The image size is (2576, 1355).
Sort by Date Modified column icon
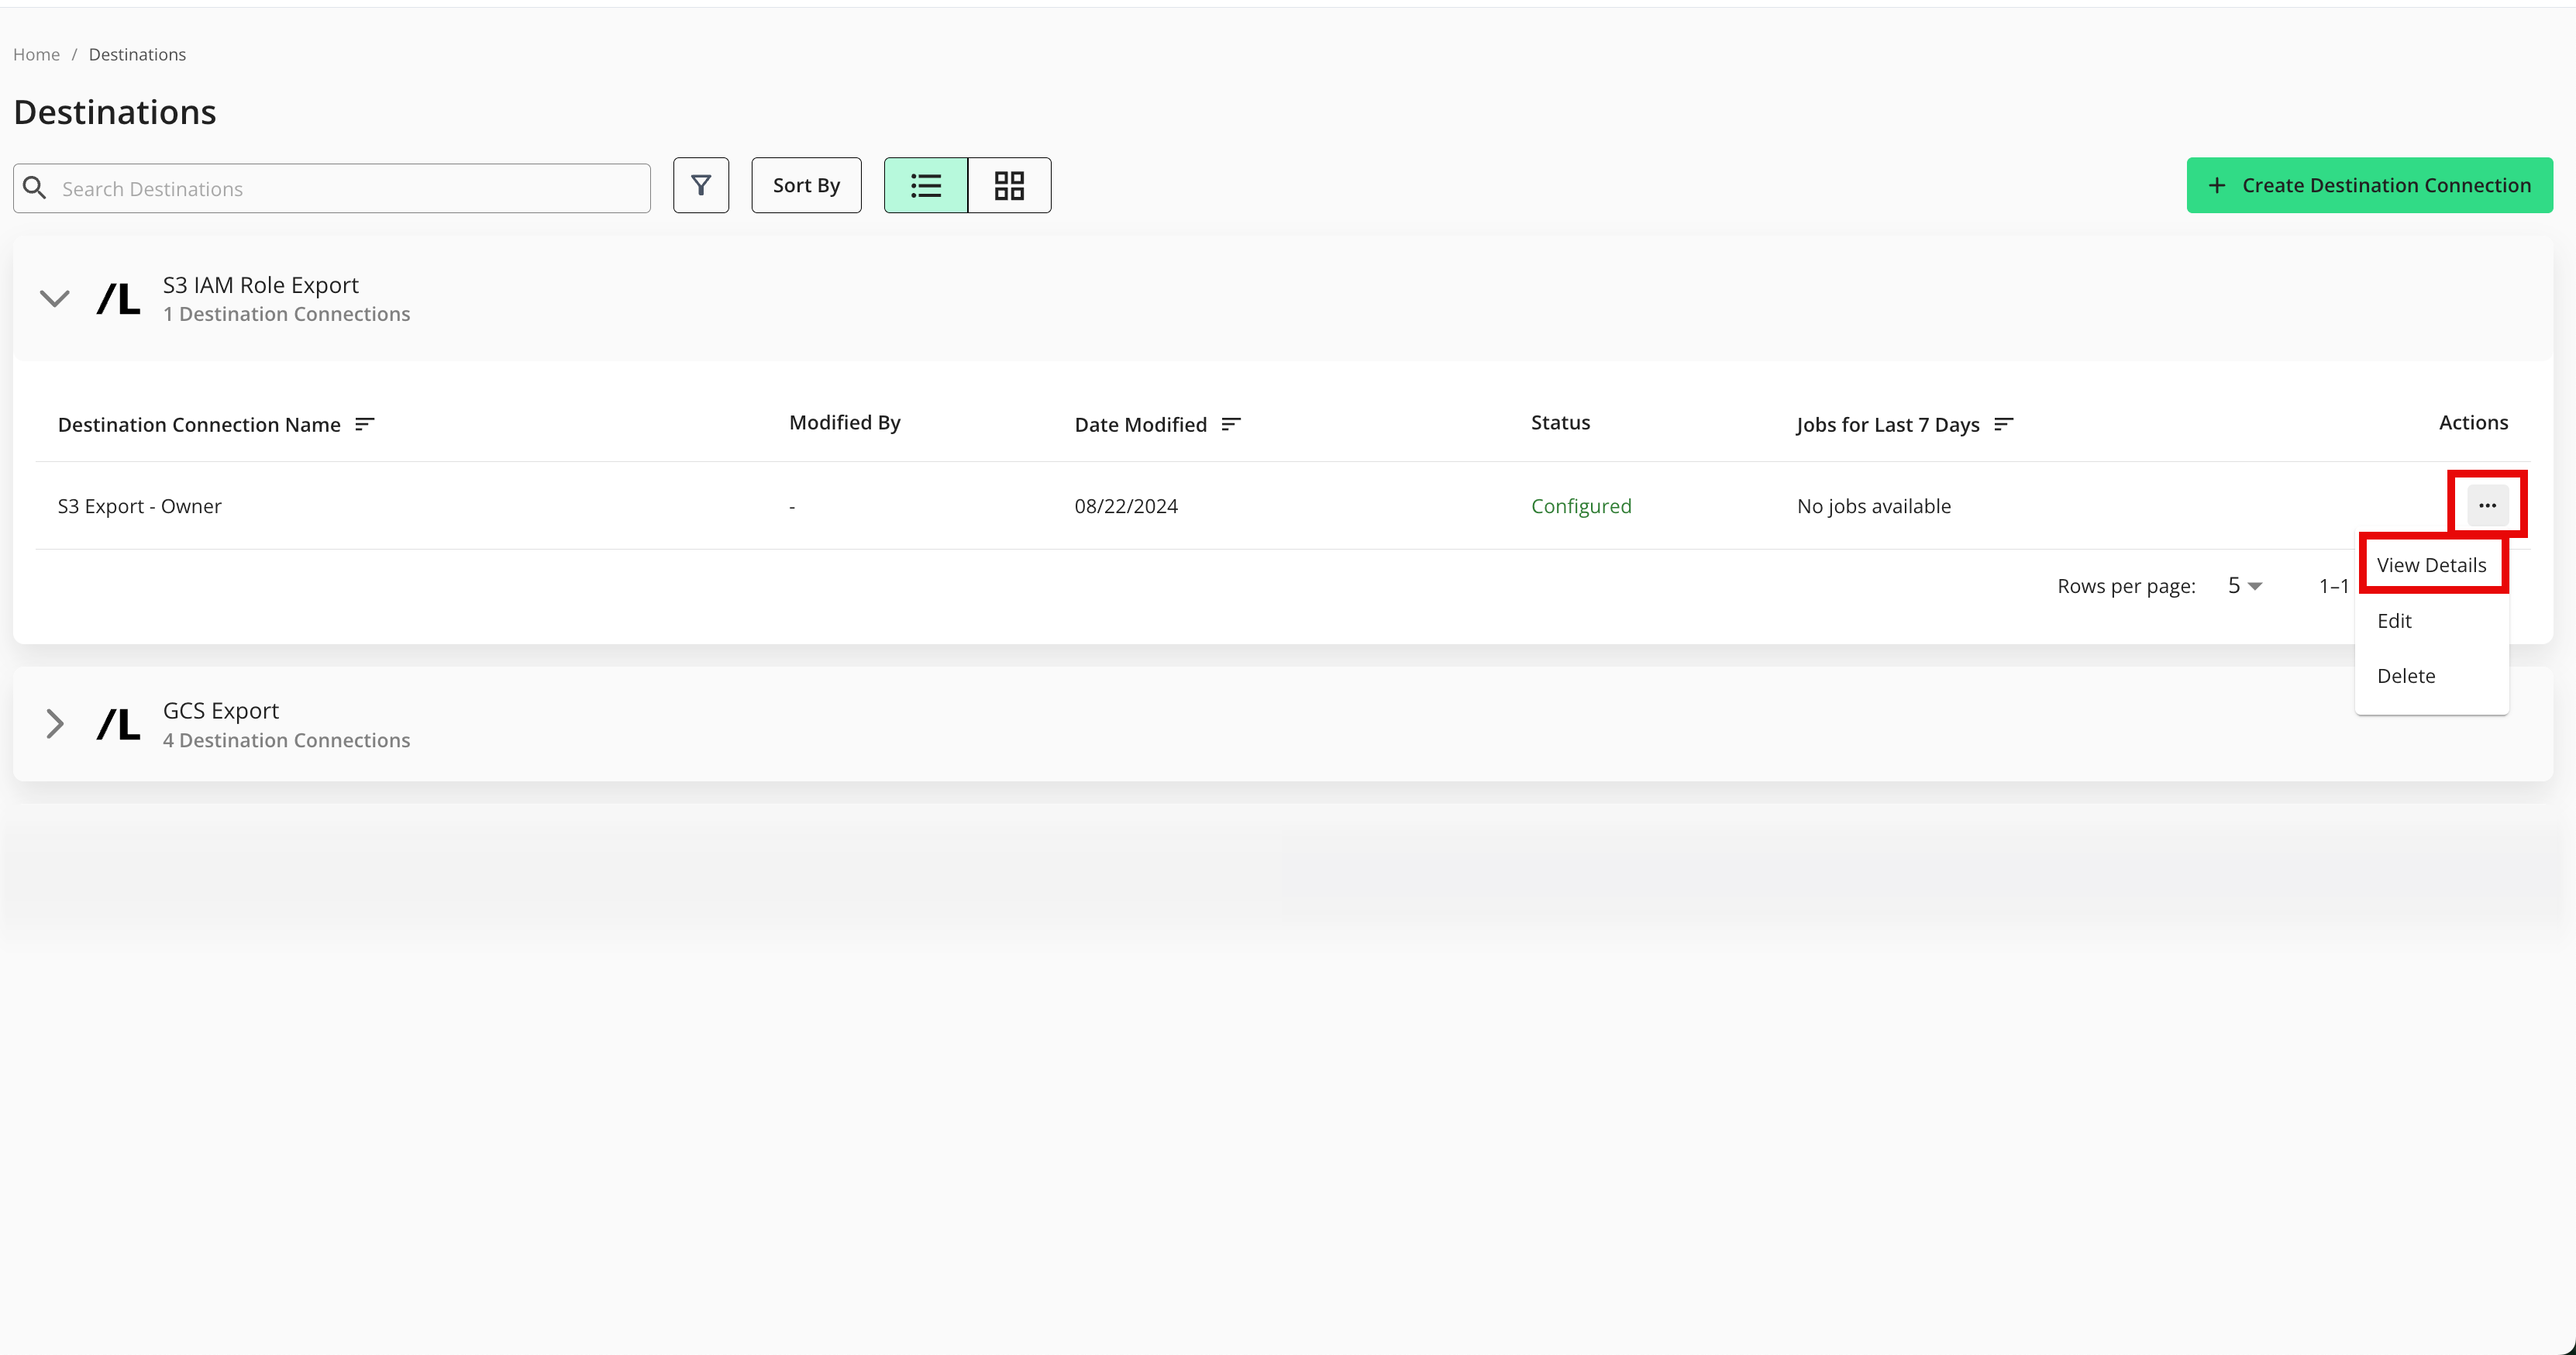pyautogui.click(x=1231, y=424)
